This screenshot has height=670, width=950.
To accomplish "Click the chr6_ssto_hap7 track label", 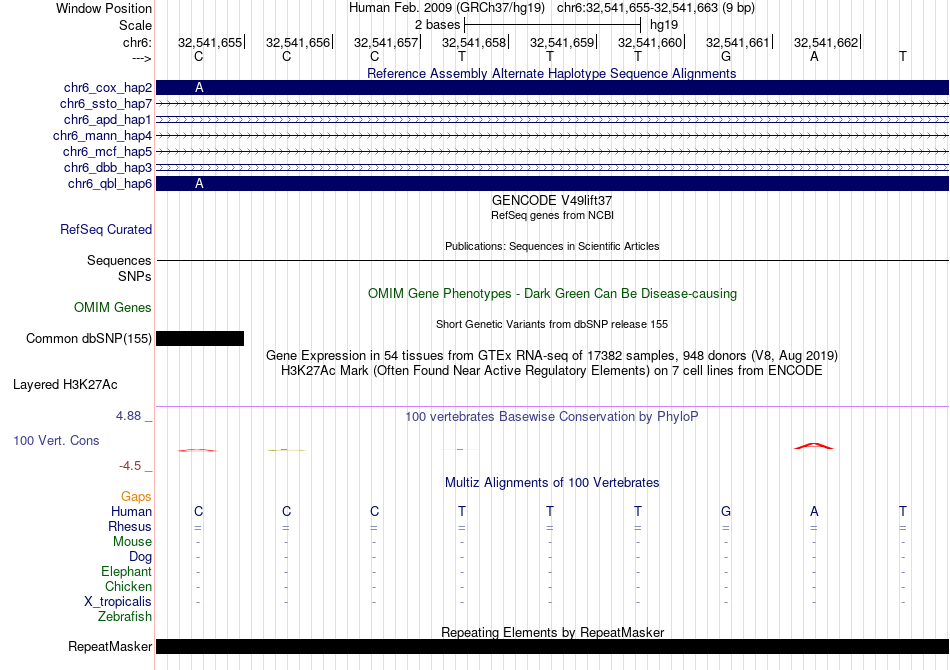I will tap(106, 104).
